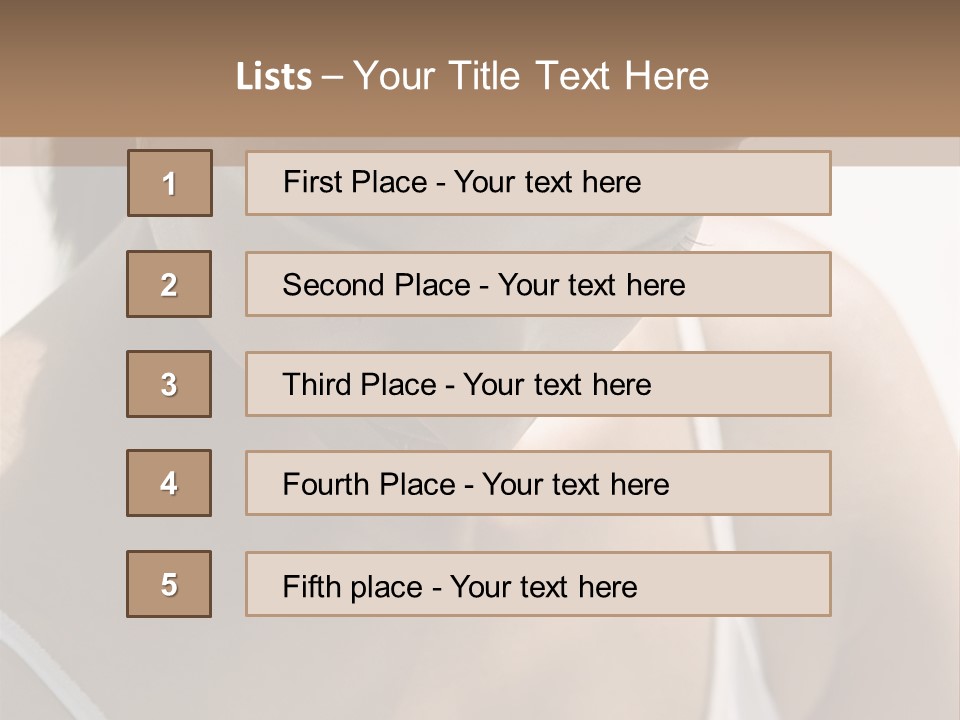Image resolution: width=960 pixels, height=720 pixels.
Task: Click the words "Second Place"
Action: point(376,285)
